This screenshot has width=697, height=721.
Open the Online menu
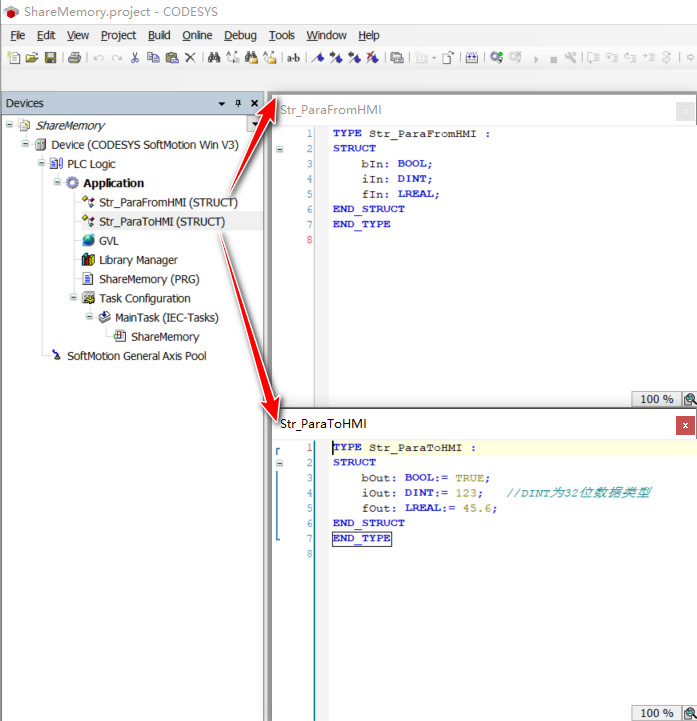197,35
